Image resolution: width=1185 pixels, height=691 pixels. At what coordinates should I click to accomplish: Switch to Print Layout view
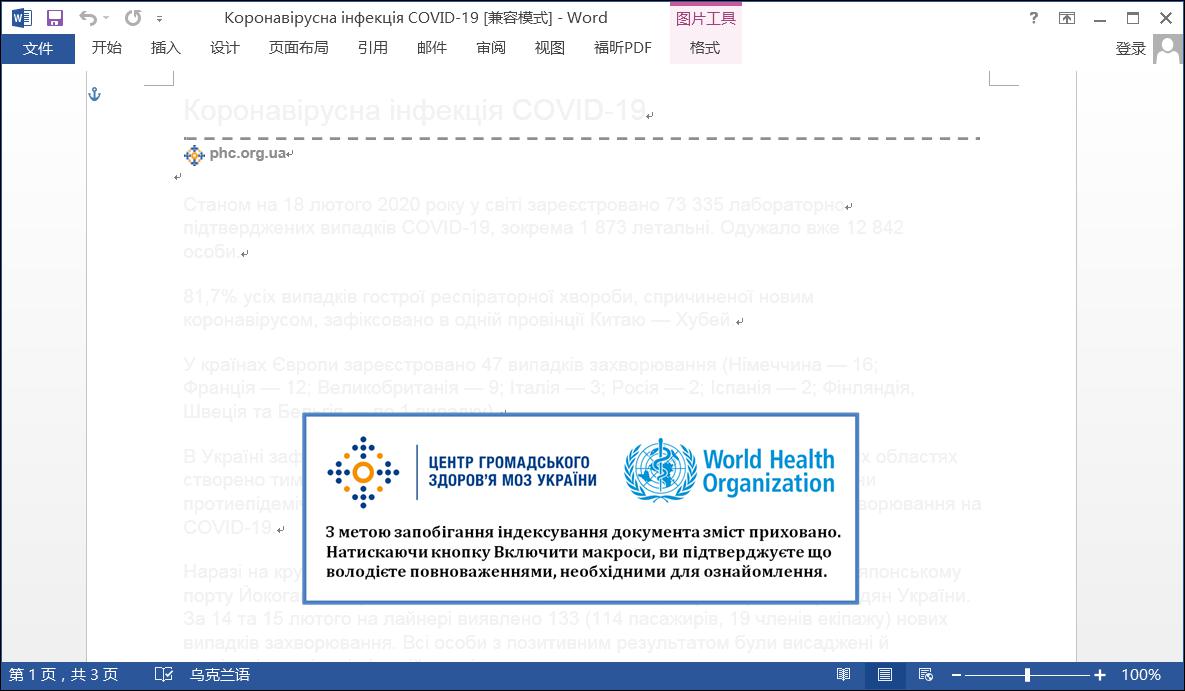click(x=884, y=674)
